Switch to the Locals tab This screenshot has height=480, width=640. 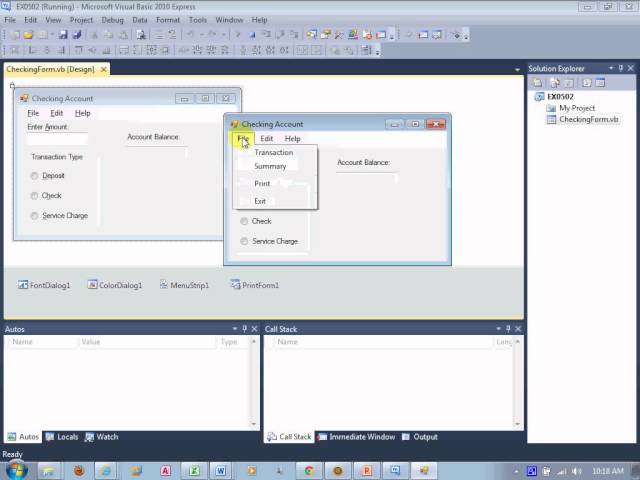coord(62,436)
